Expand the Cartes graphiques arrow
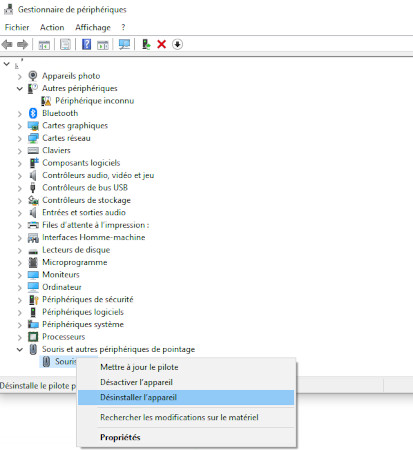Screen dimensions: 413x450 (x=19, y=126)
